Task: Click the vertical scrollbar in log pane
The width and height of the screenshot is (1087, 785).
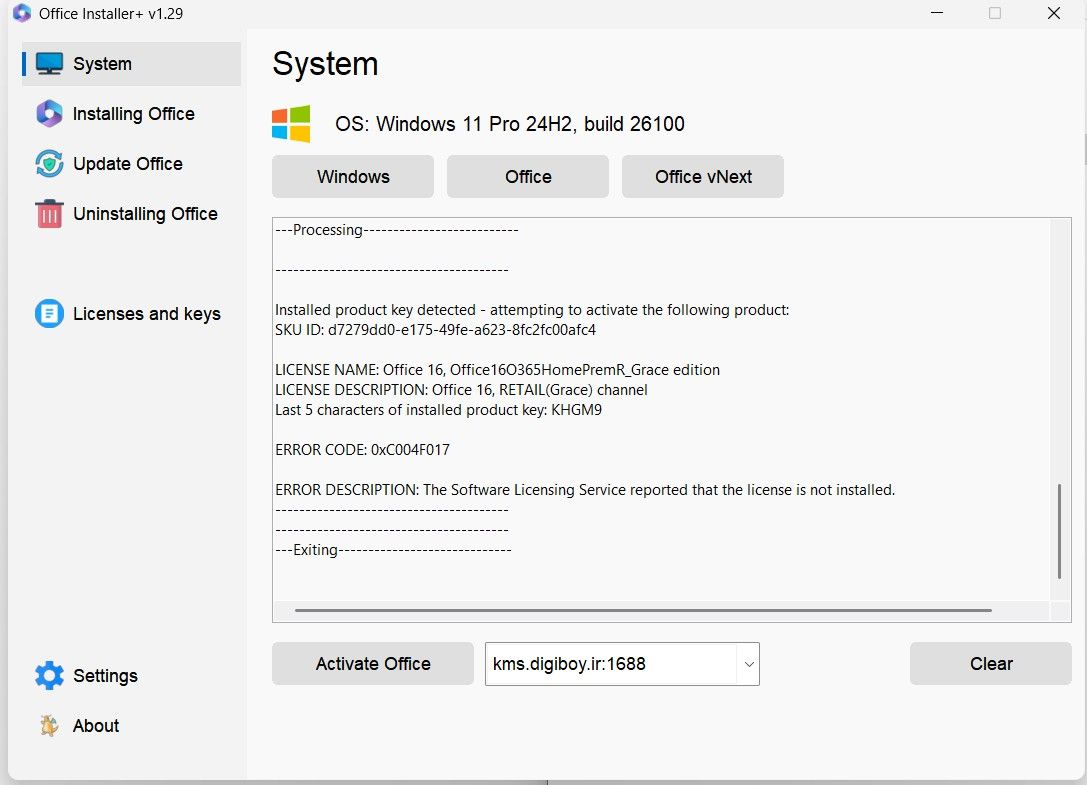Action: tap(1059, 531)
